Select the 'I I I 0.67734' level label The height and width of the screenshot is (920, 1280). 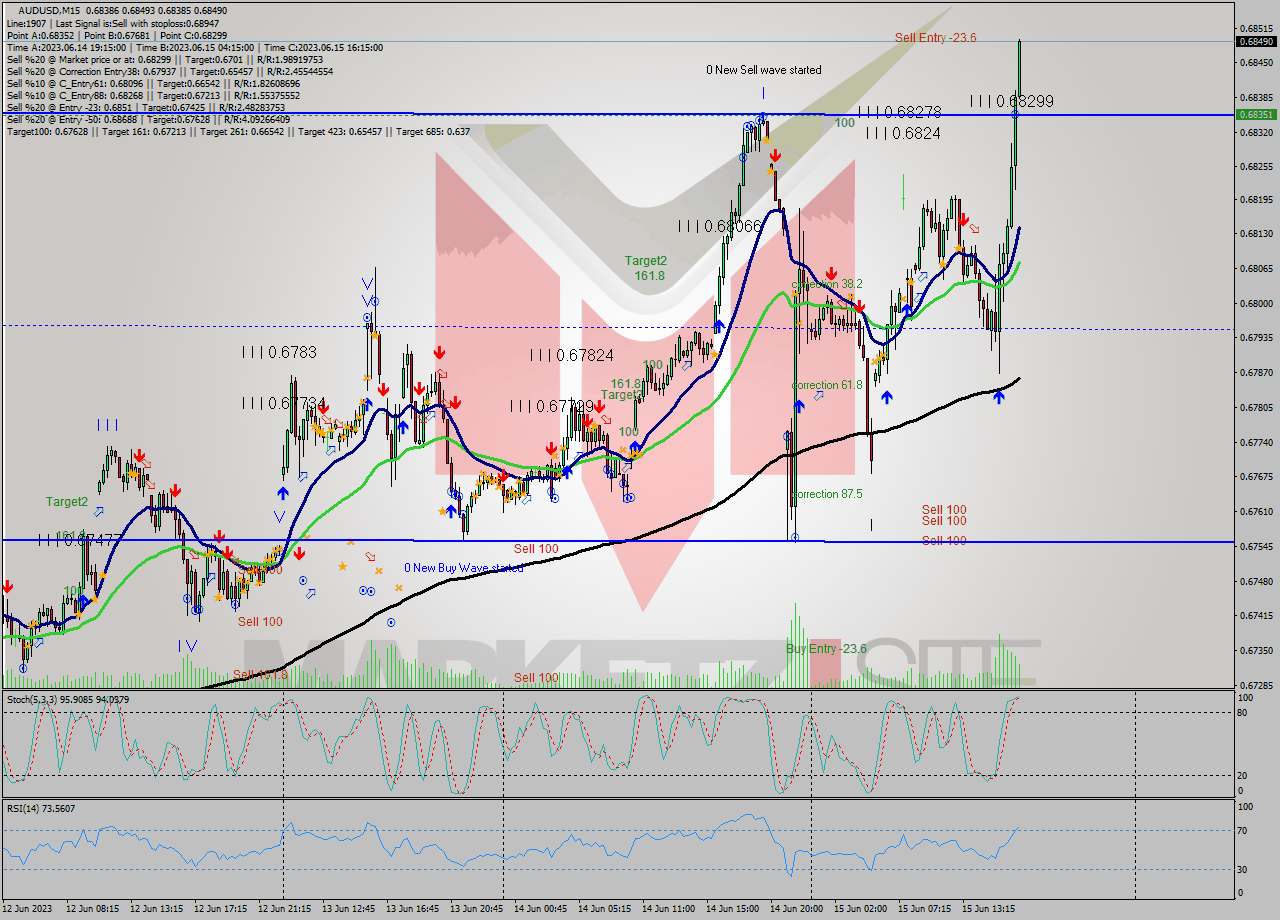(x=284, y=403)
